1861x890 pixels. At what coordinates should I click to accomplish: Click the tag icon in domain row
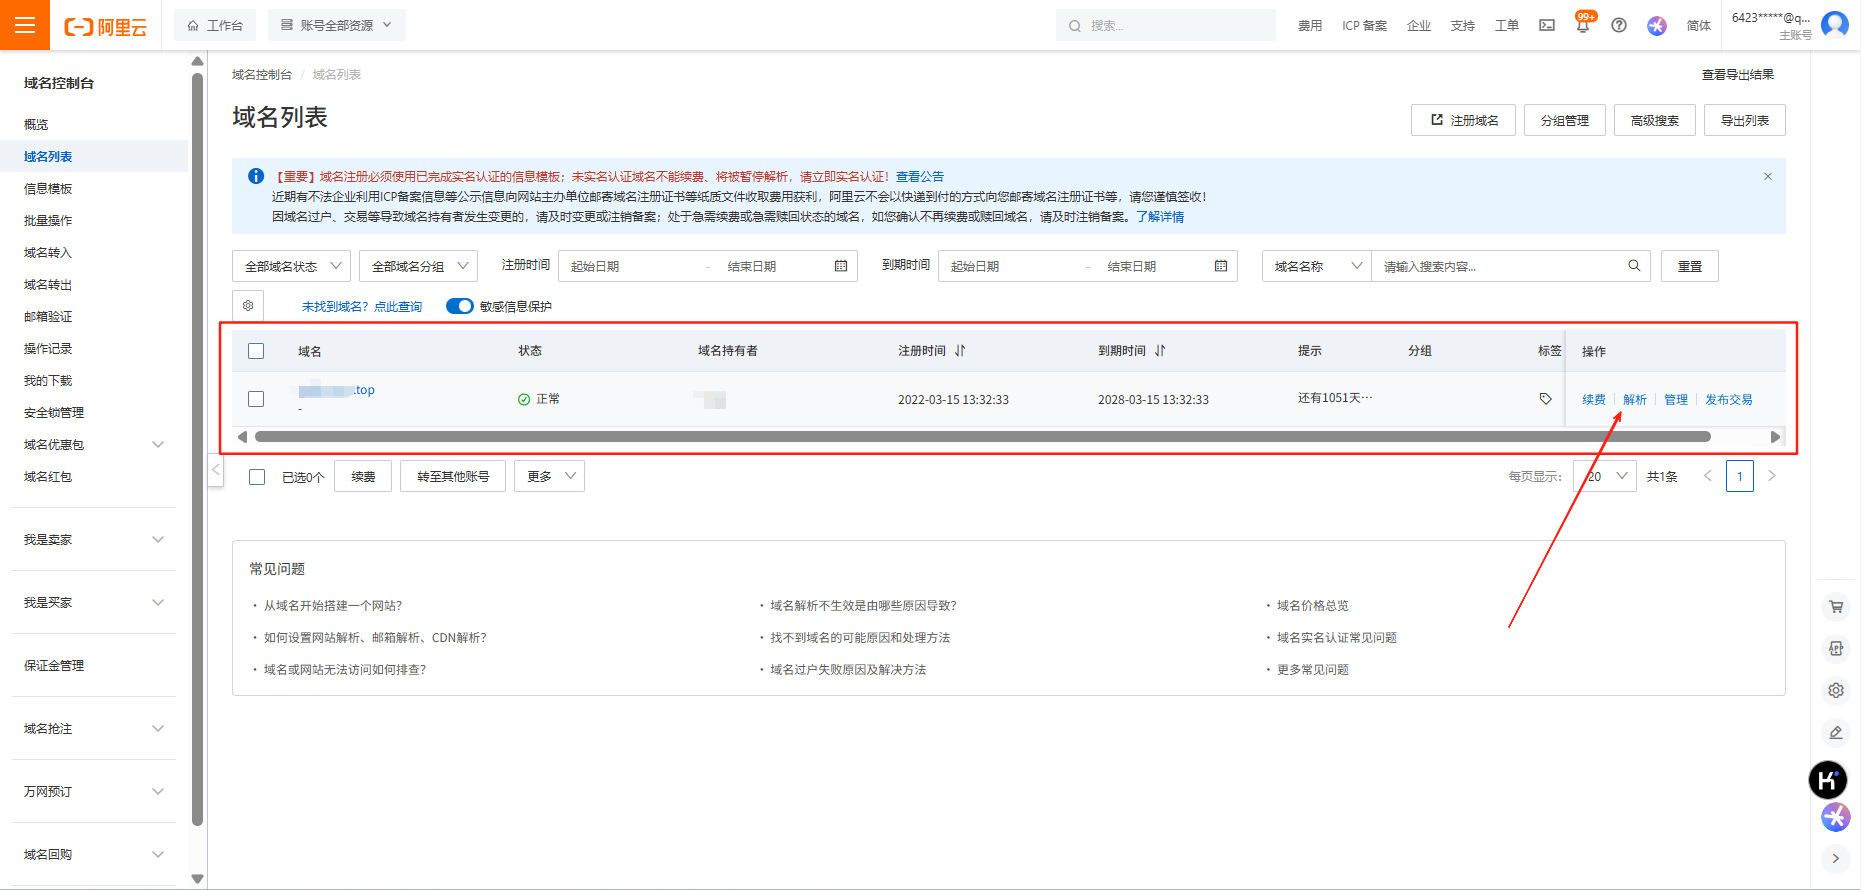point(1545,399)
